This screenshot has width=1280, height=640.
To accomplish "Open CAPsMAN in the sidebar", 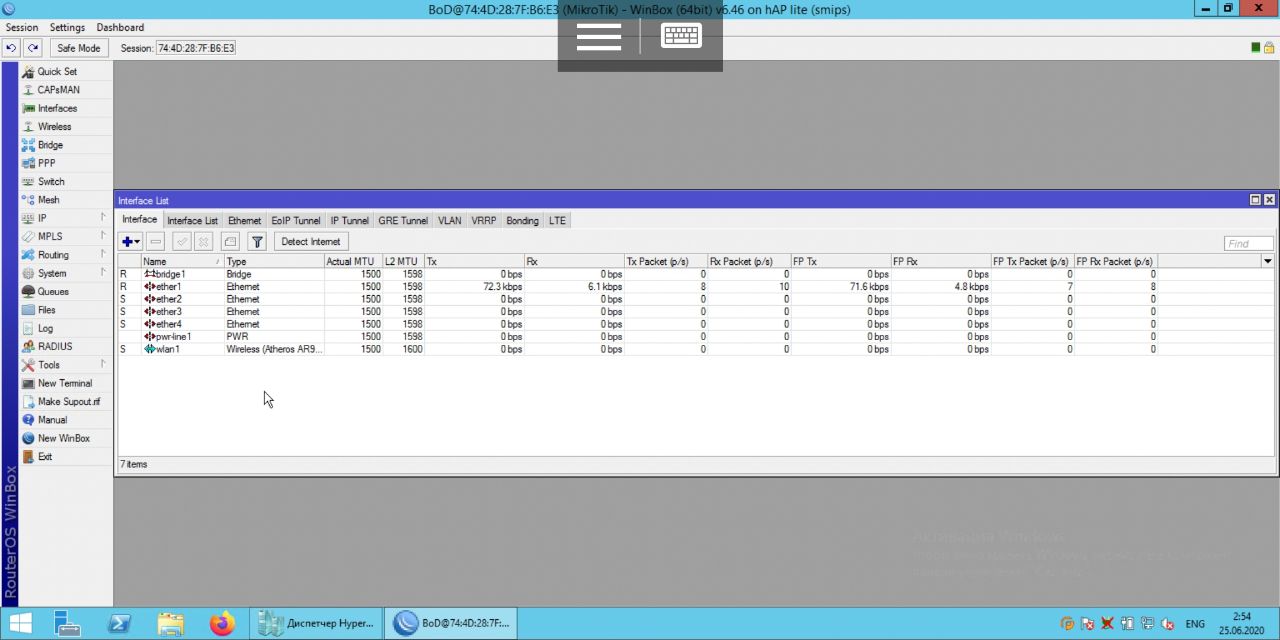I will pyautogui.click(x=58, y=90).
